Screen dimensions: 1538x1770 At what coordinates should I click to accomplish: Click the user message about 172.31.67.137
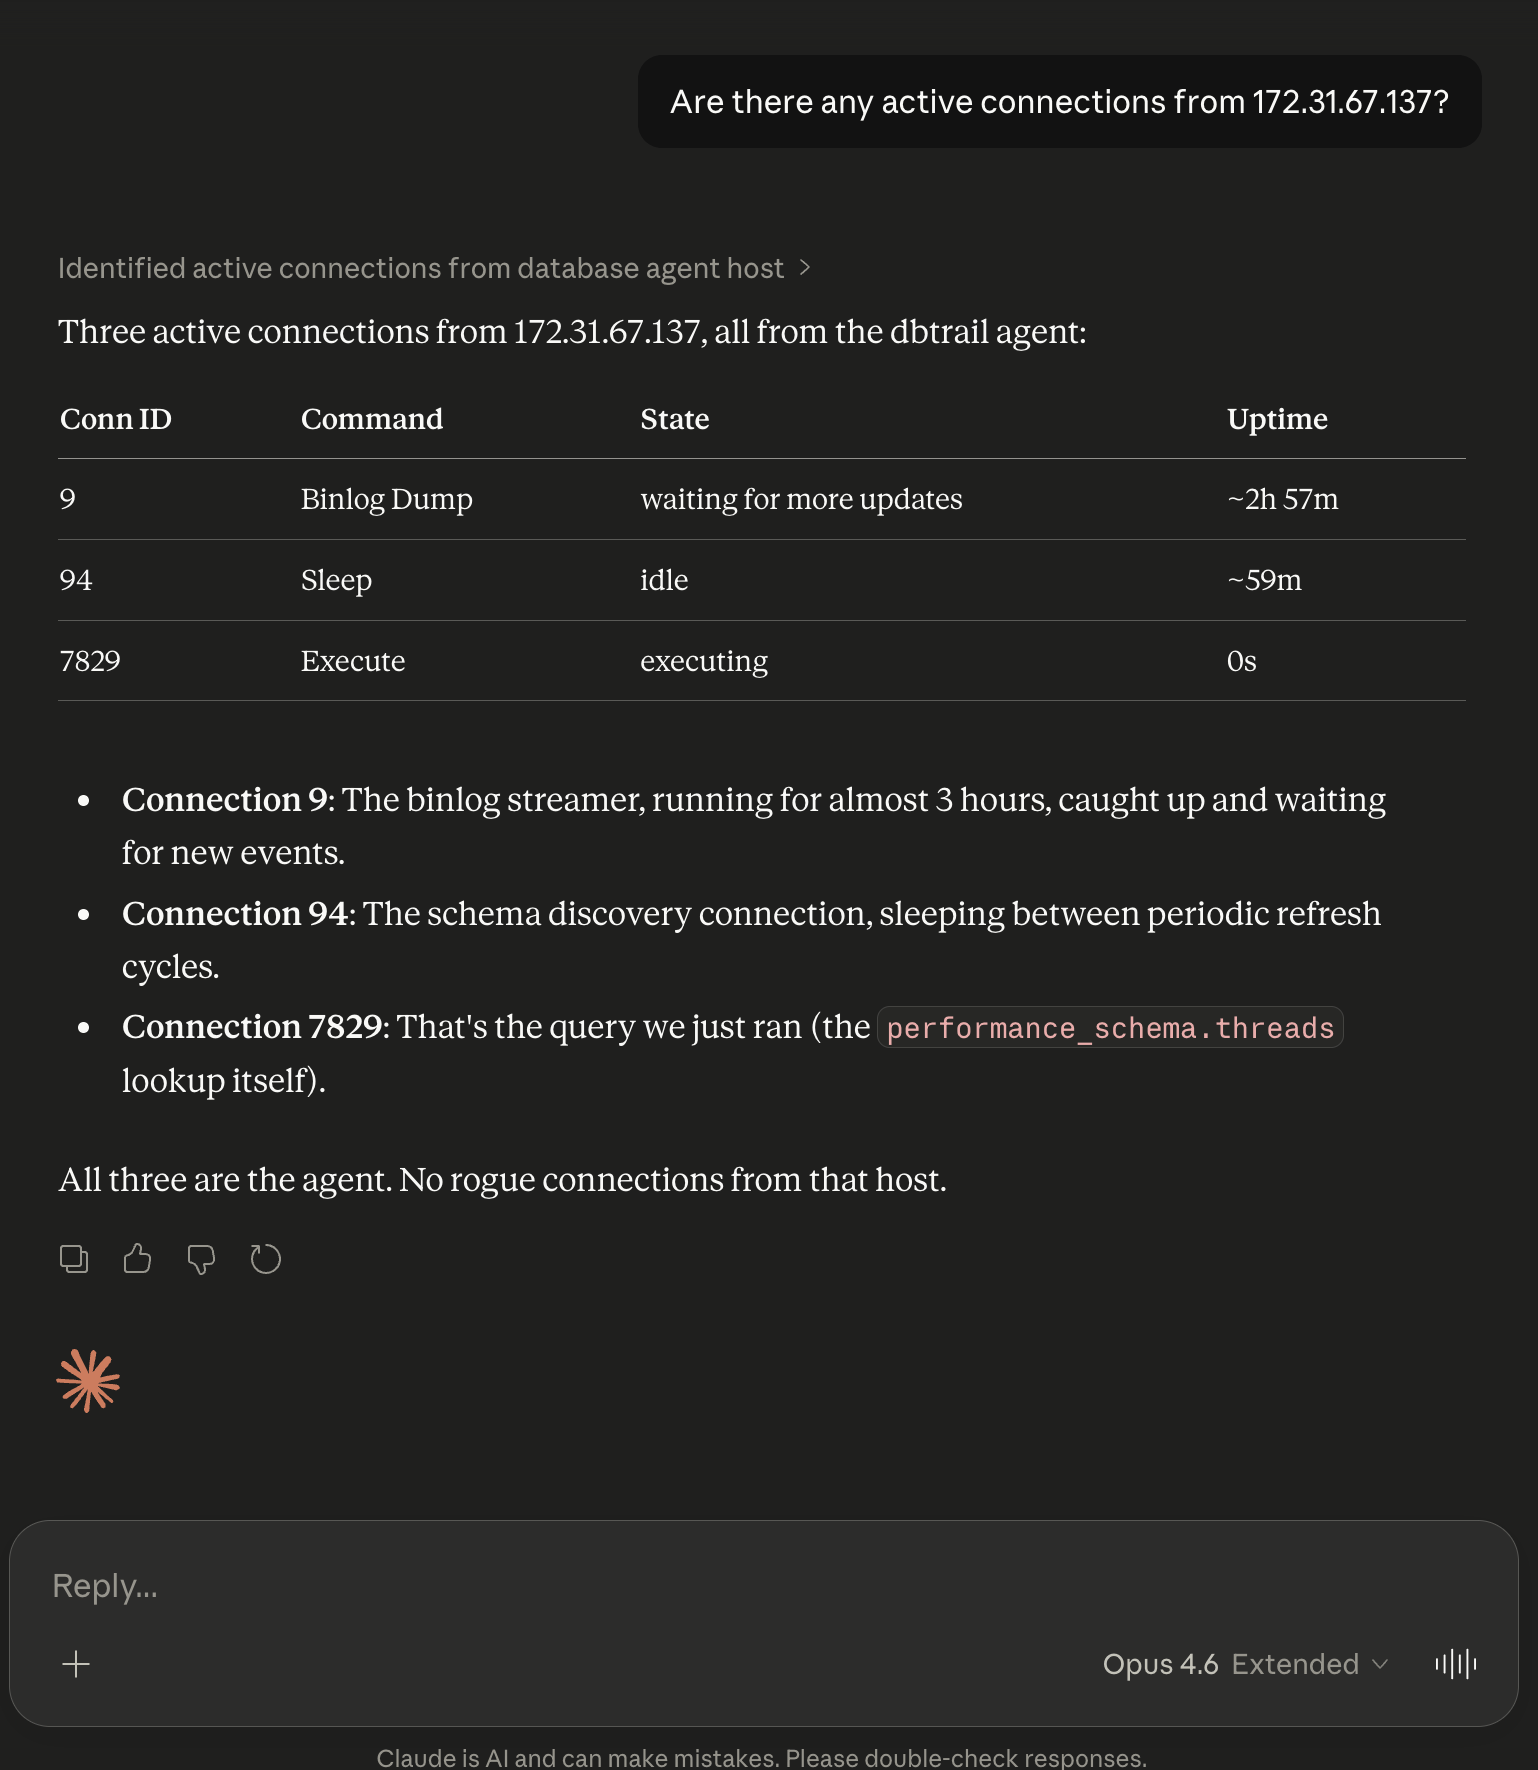(1059, 102)
